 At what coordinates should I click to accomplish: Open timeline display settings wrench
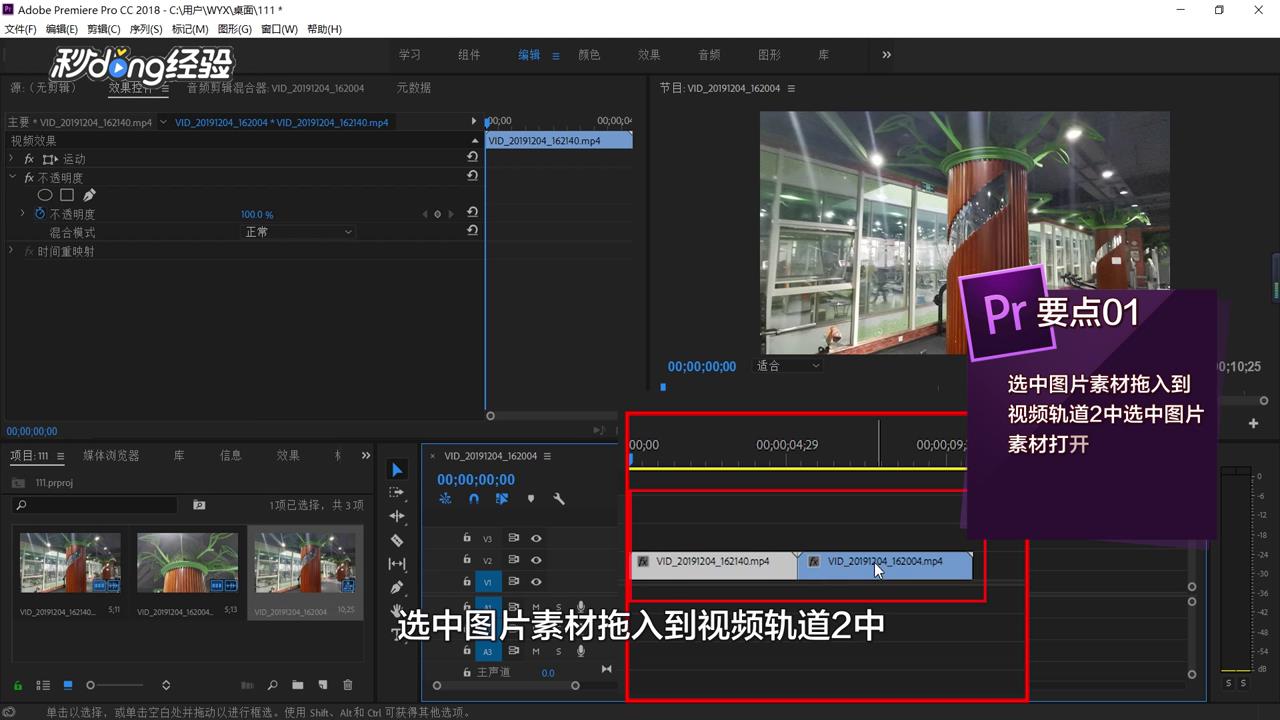point(559,498)
